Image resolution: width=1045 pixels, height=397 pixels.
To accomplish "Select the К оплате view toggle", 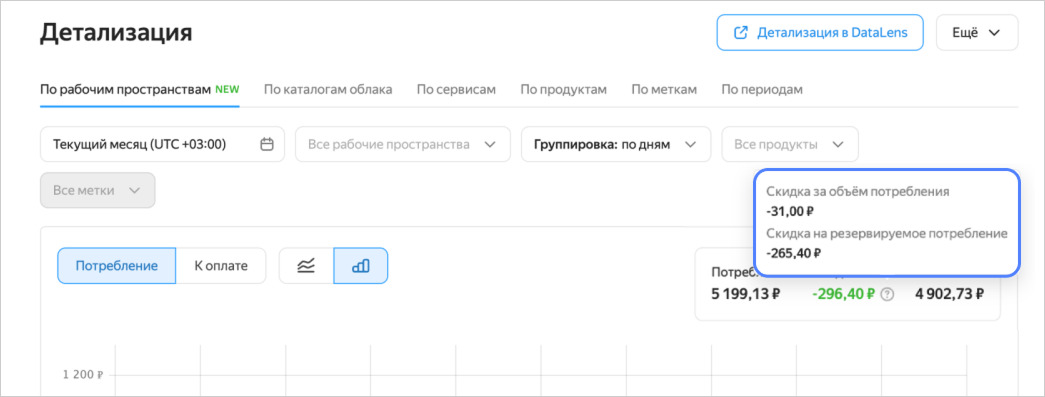I will 221,266.
